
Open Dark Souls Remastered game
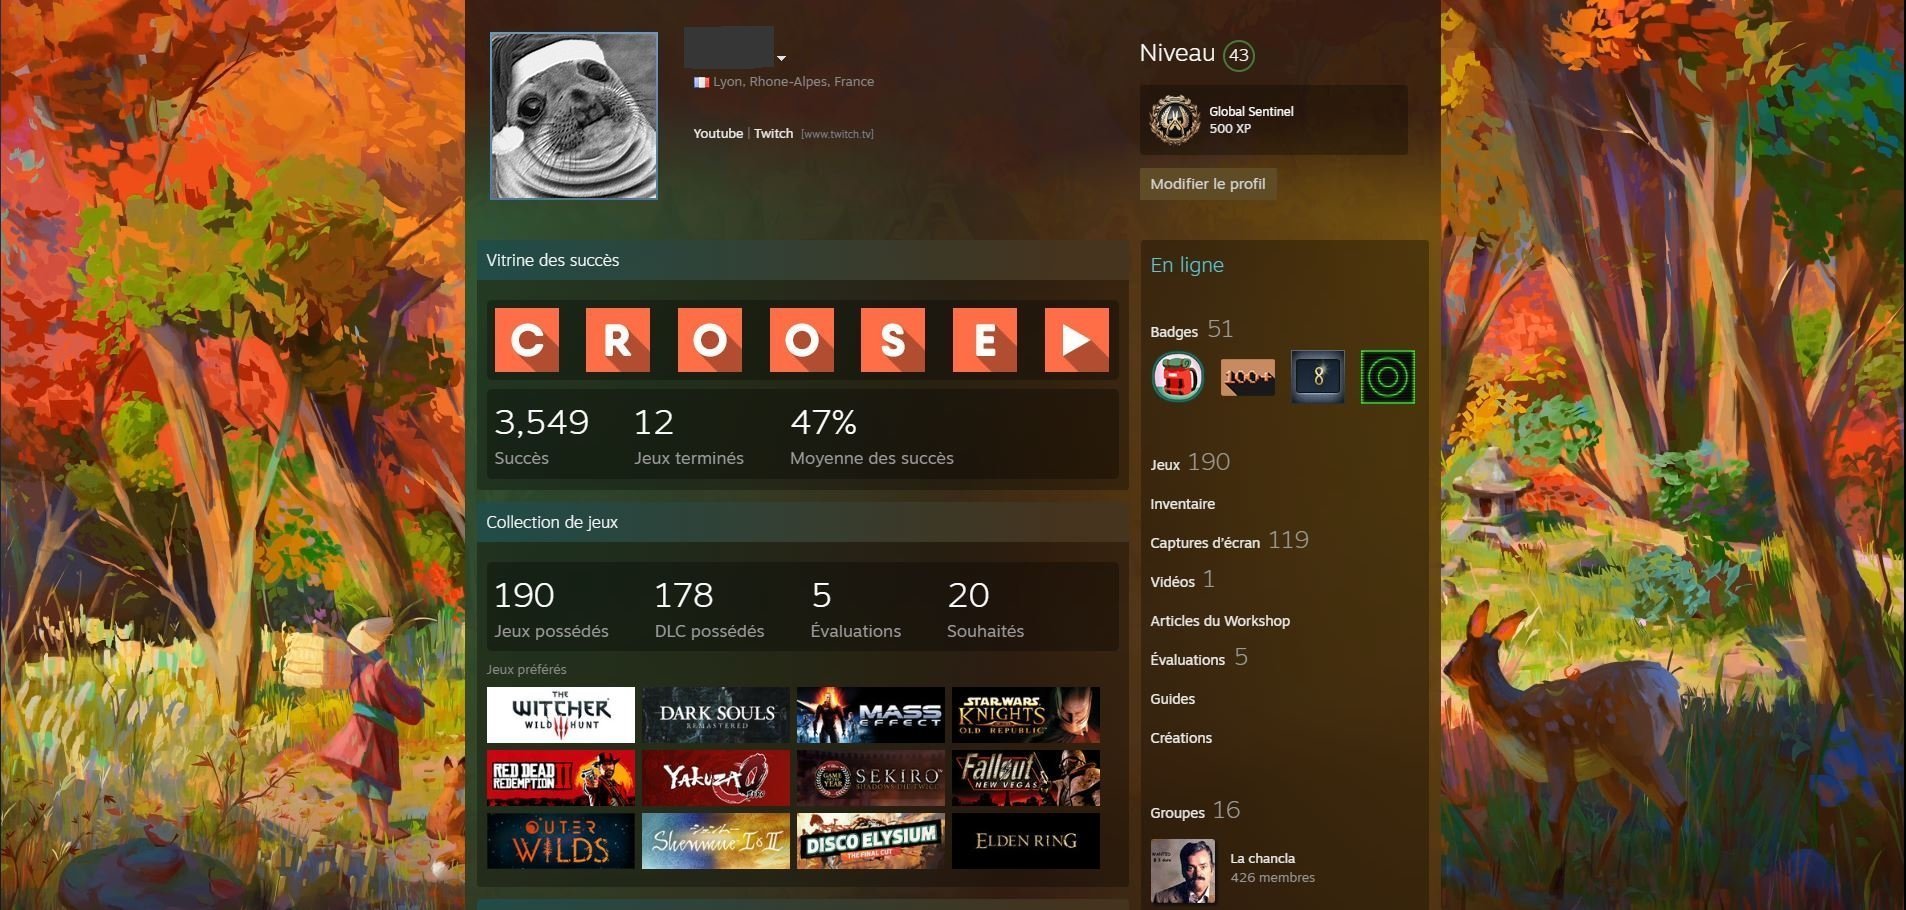(x=716, y=715)
